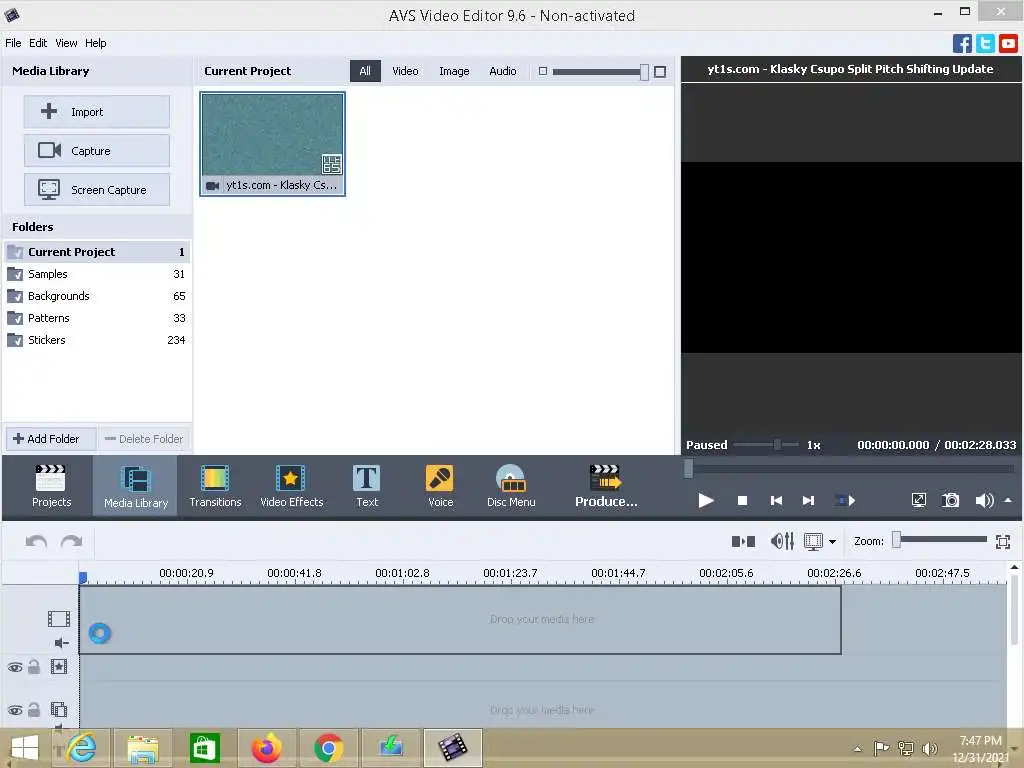Click the preview seek bar handle

[x=688, y=469]
